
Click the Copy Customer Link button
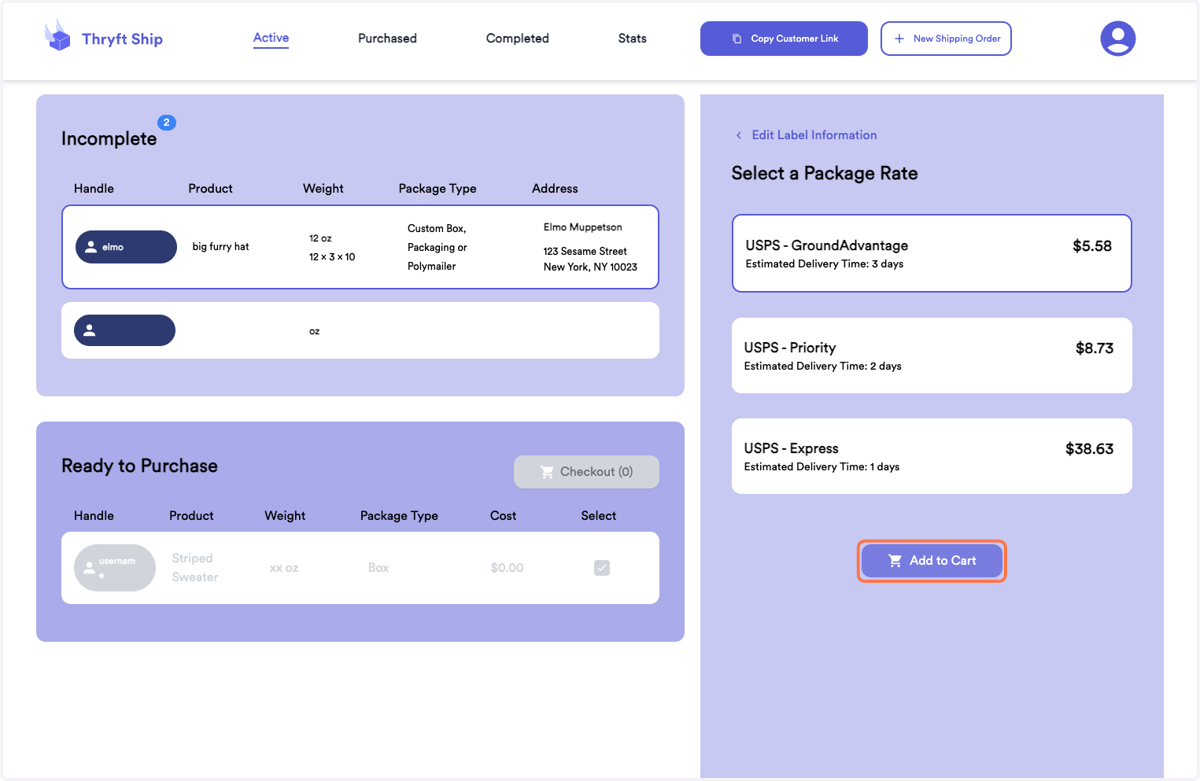pos(784,39)
